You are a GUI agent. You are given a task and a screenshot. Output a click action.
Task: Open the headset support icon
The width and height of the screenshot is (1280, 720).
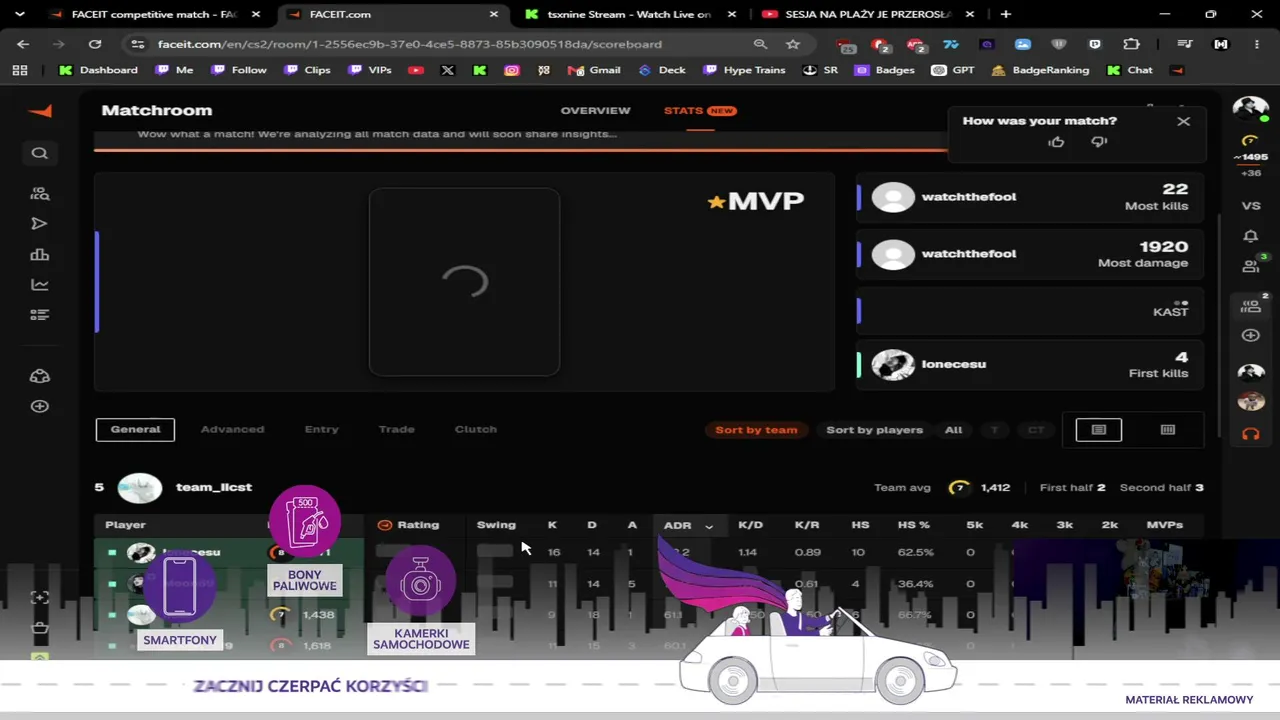pyautogui.click(x=1251, y=434)
